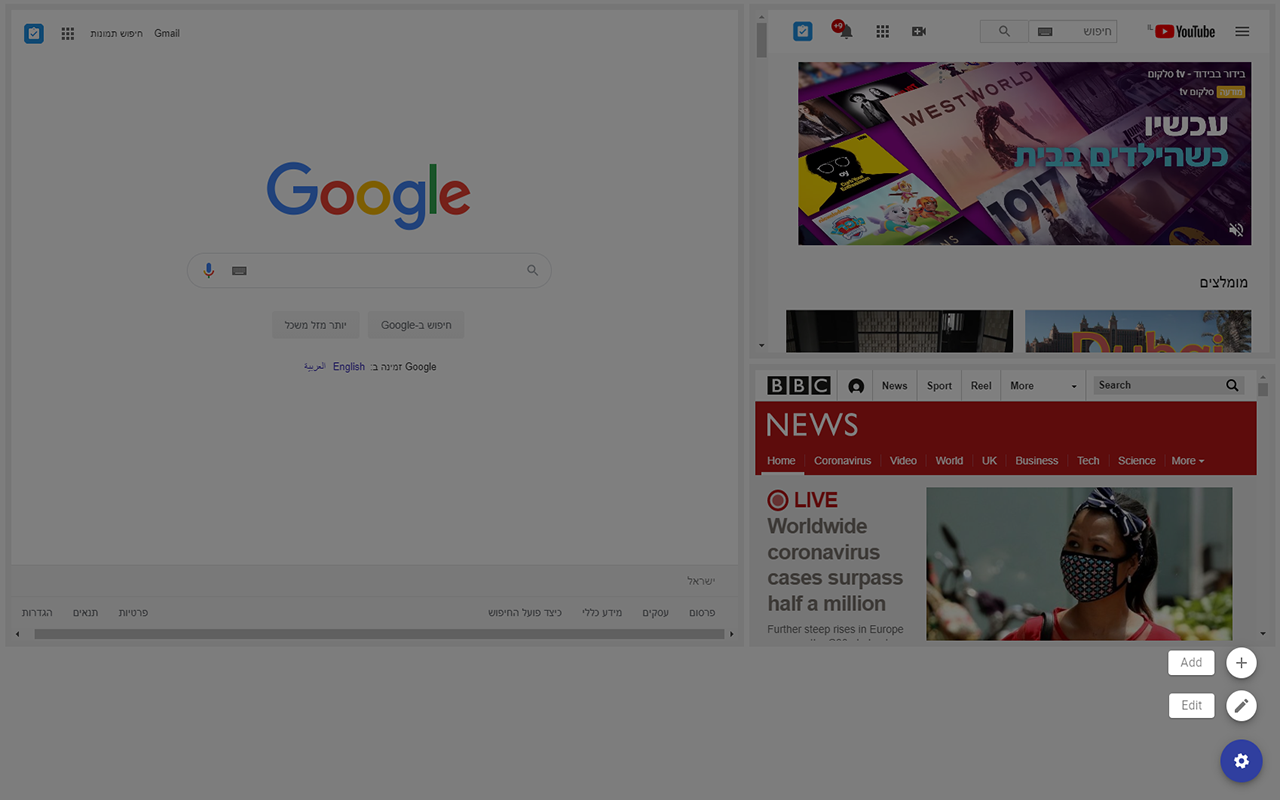Click the Add button
The width and height of the screenshot is (1280, 800).
[x=1191, y=662]
